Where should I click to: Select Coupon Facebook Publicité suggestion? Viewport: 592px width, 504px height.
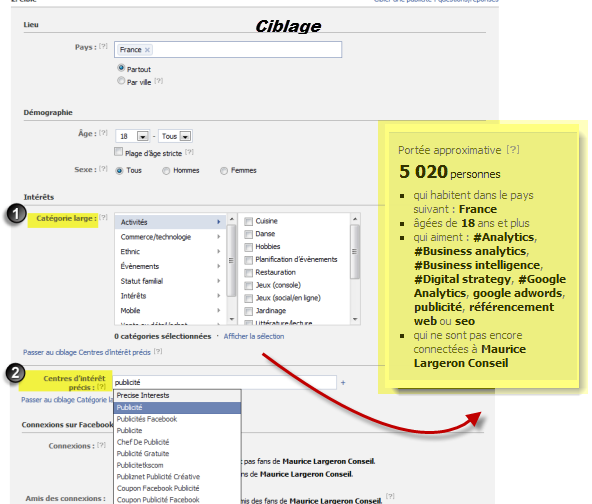point(177,488)
